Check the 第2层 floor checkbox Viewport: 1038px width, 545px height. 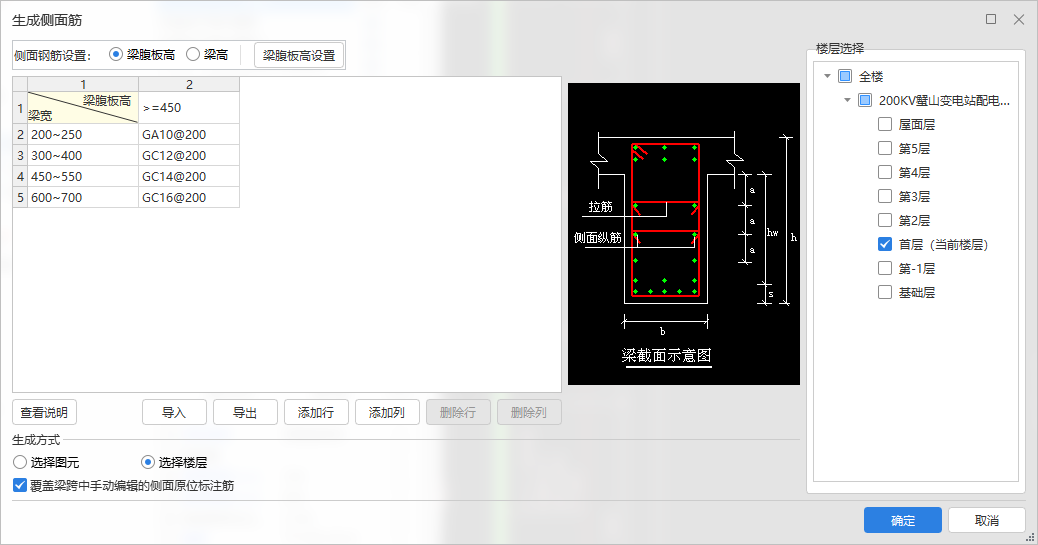pos(884,220)
